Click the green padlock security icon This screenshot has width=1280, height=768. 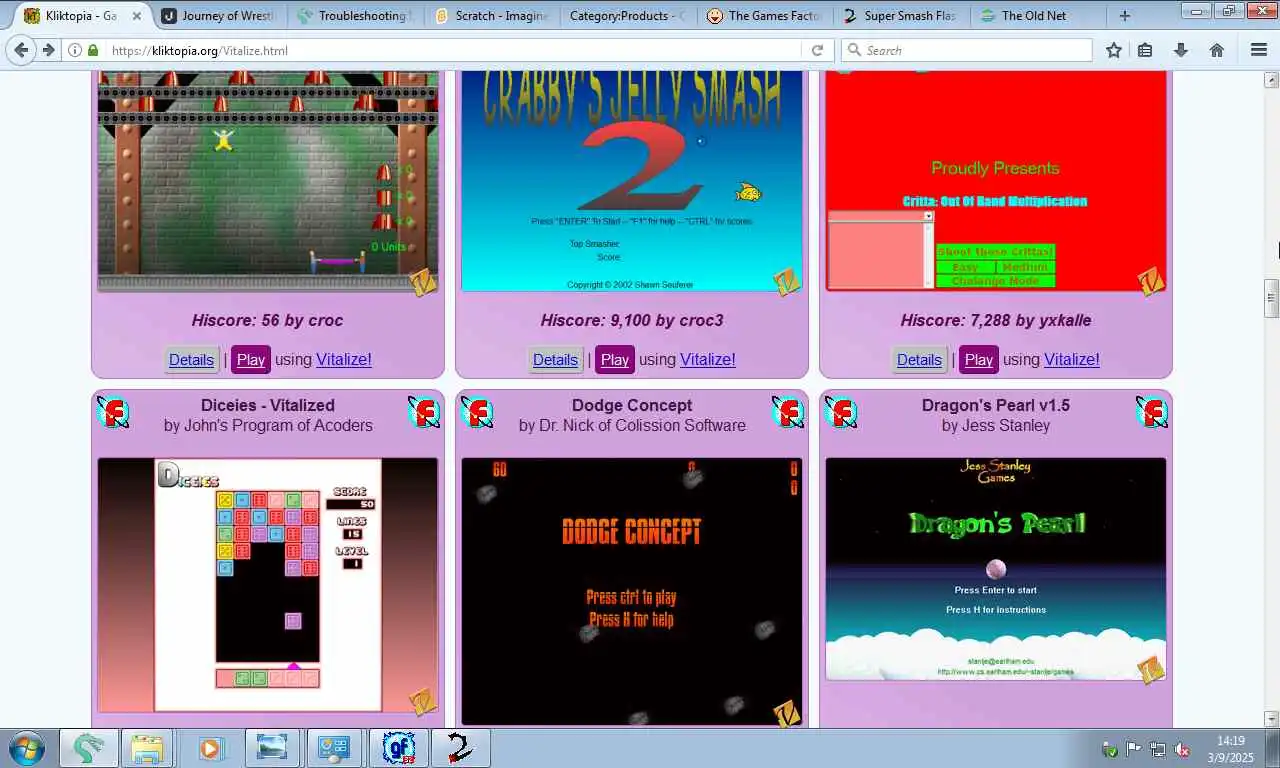[x=93, y=50]
